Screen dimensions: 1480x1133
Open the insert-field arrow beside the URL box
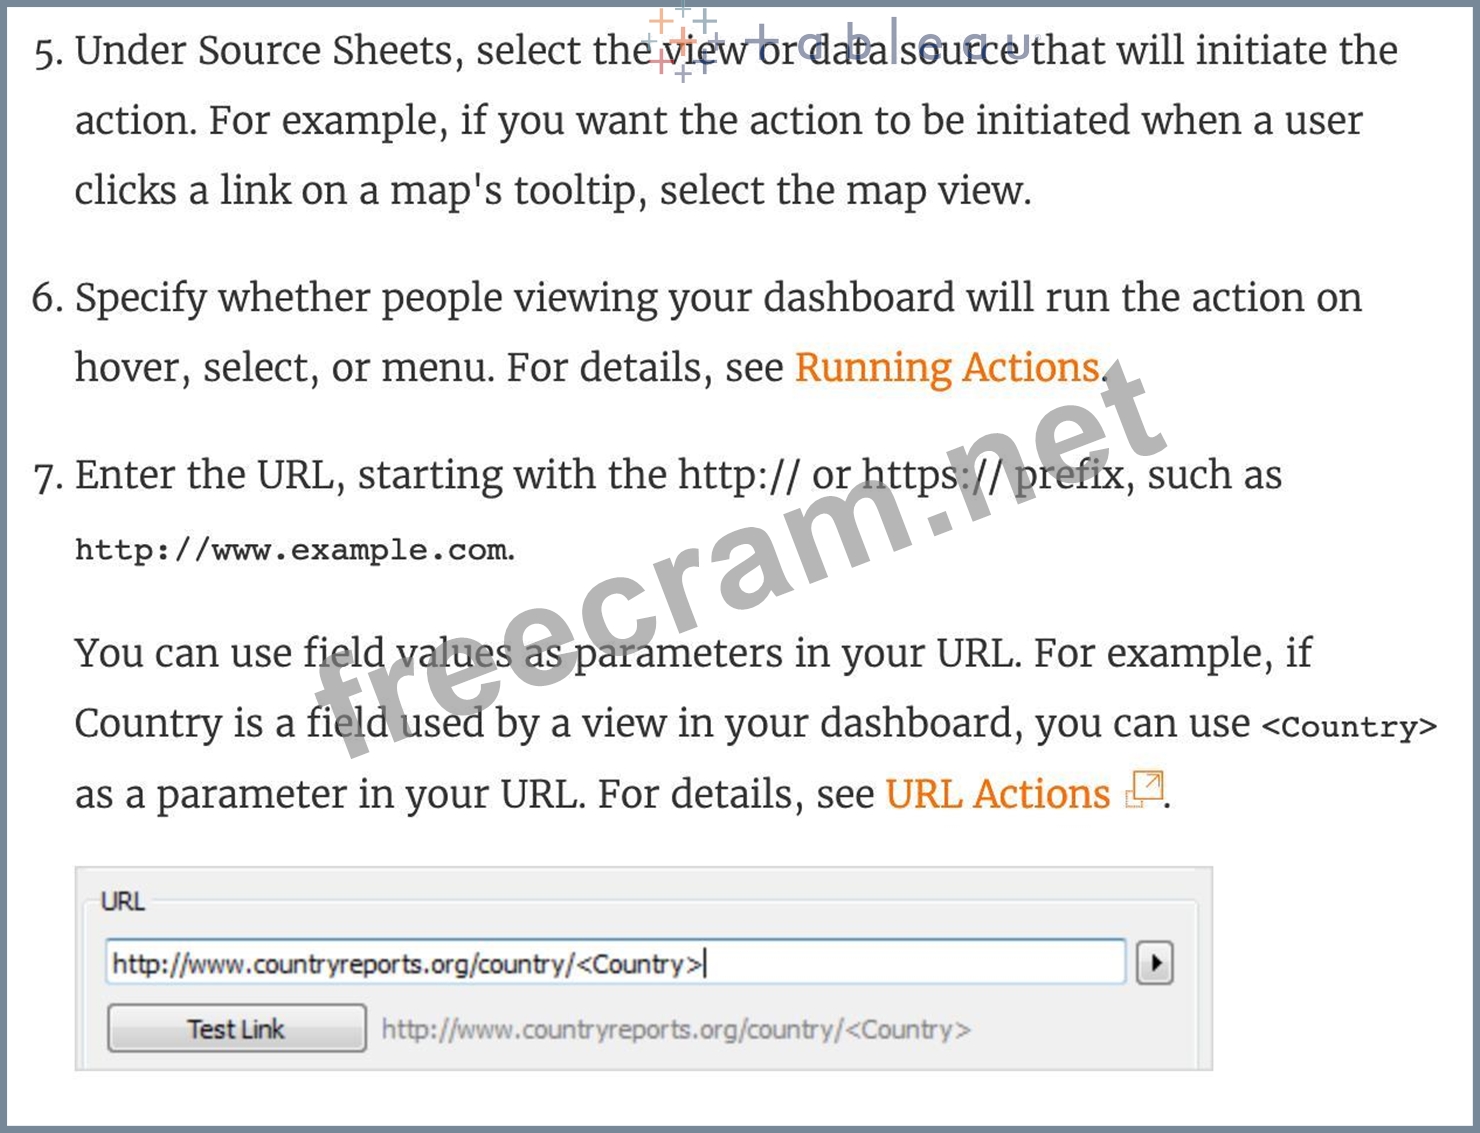pyautogui.click(x=1155, y=963)
